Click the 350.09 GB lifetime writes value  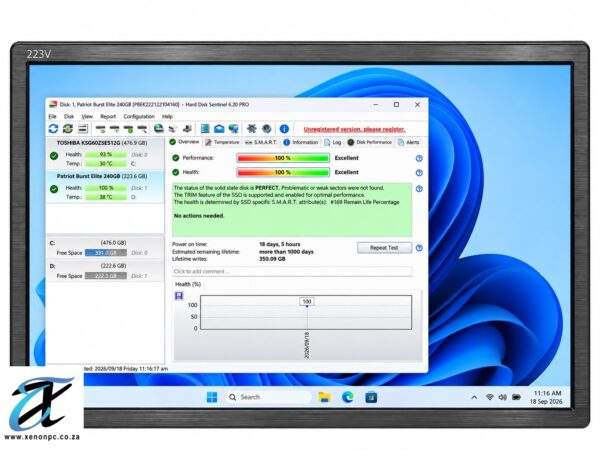point(272,259)
